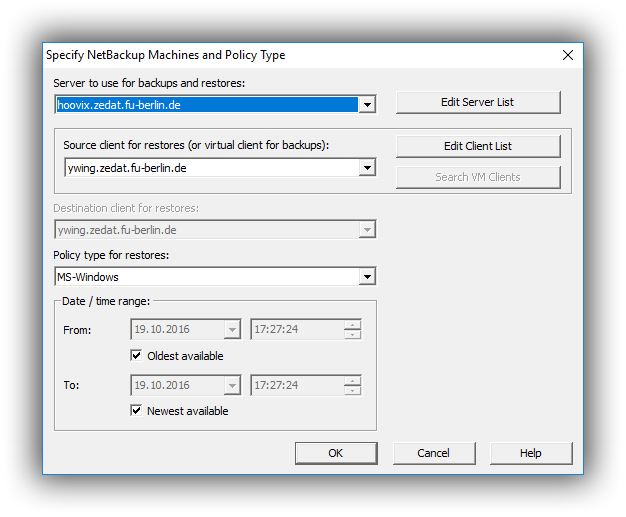The width and height of the screenshot is (626, 517).
Task: Open the backup server dropdown arrow
Action: pos(367,105)
